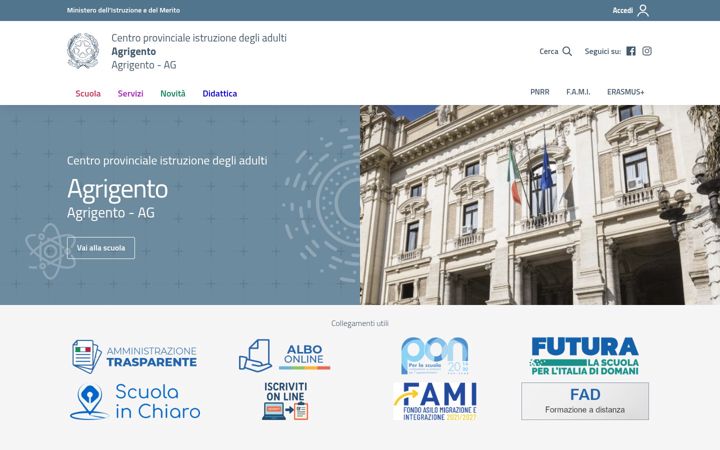
Task: Open the Facebook page icon
Action: 631,51
